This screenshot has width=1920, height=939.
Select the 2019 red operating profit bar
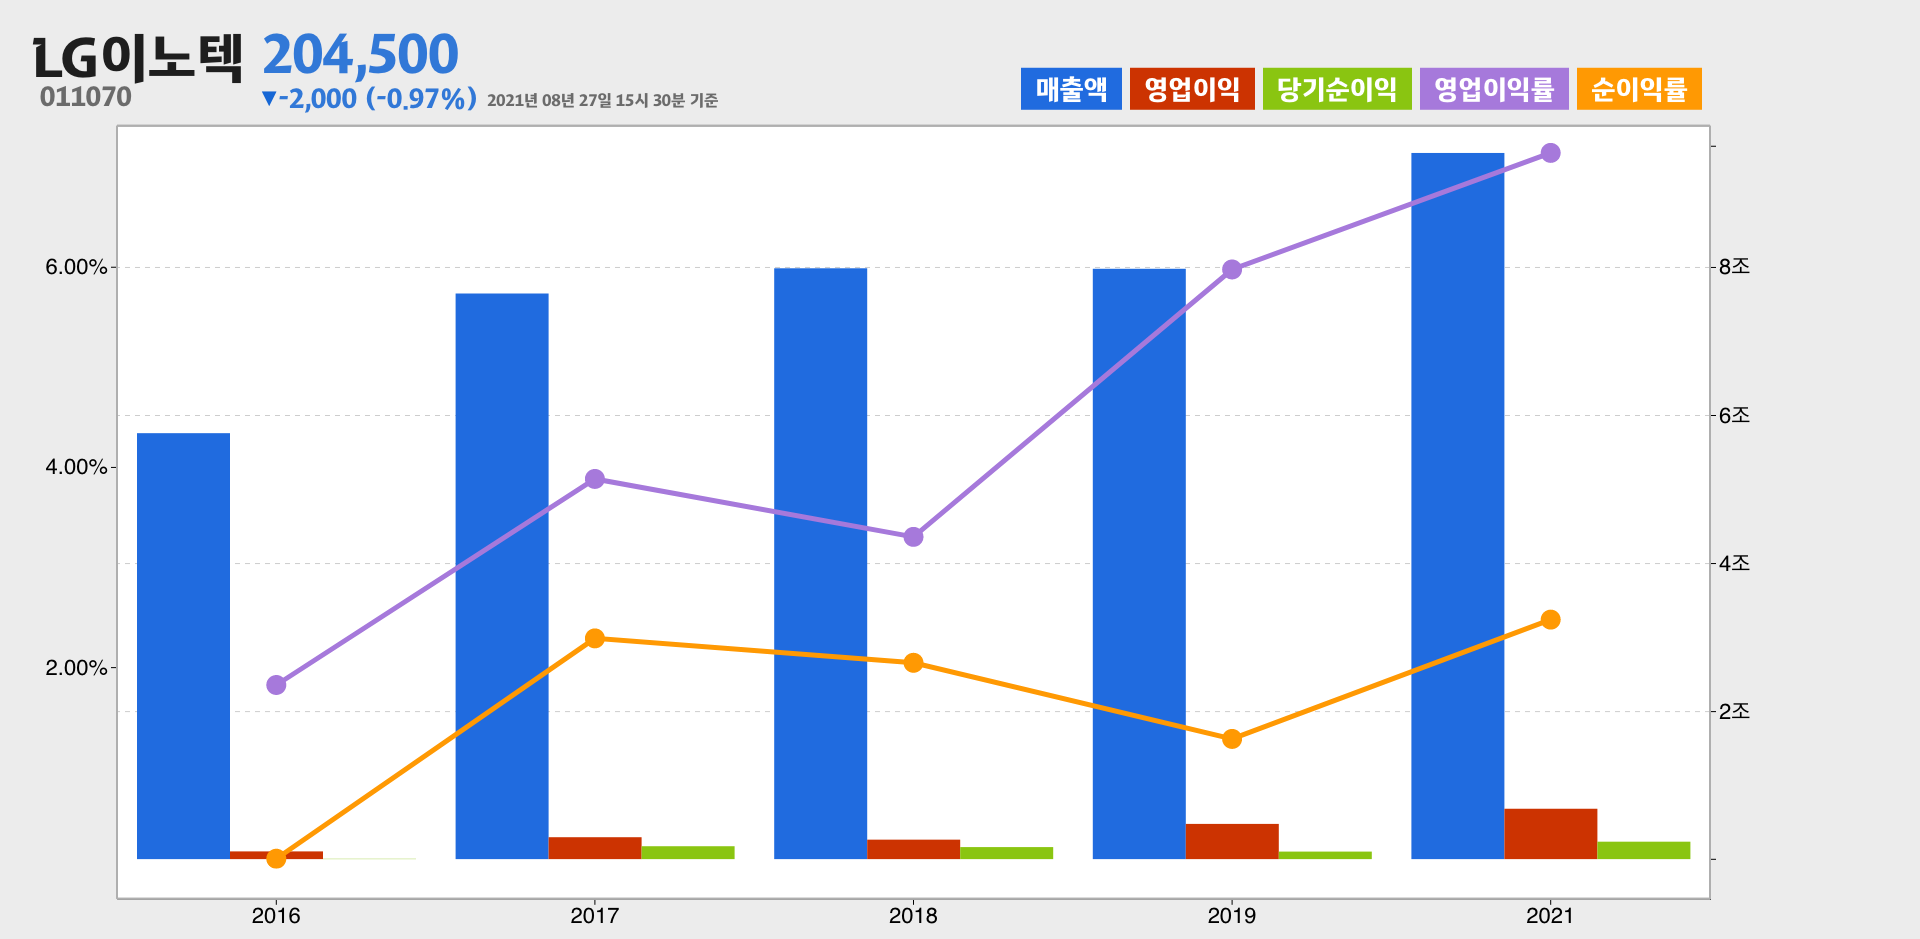(1232, 841)
